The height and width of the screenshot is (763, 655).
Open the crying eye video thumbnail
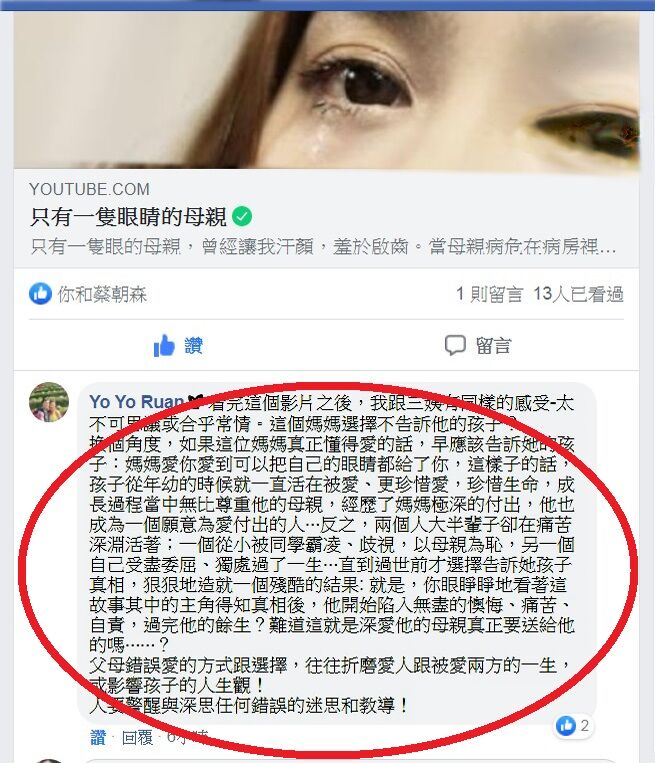point(327,91)
